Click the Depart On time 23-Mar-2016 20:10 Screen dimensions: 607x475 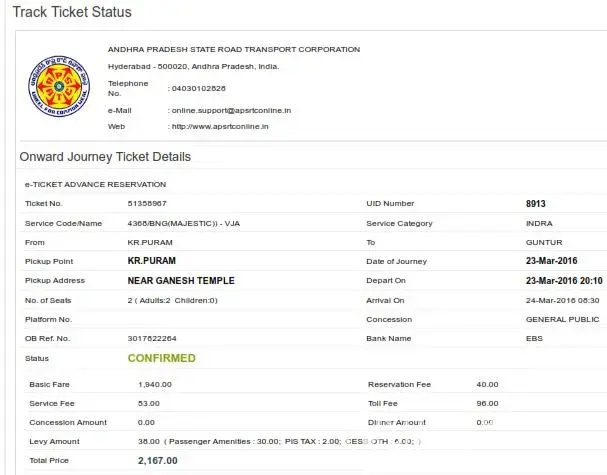[x=563, y=281]
